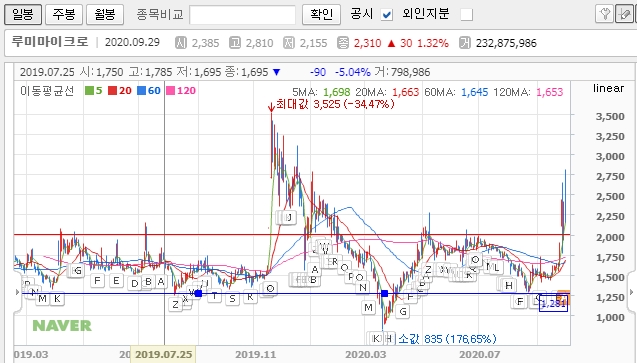The height and width of the screenshot is (363, 637).
Task: Click the 종 closing-price badge icon
Action: coord(343,43)
